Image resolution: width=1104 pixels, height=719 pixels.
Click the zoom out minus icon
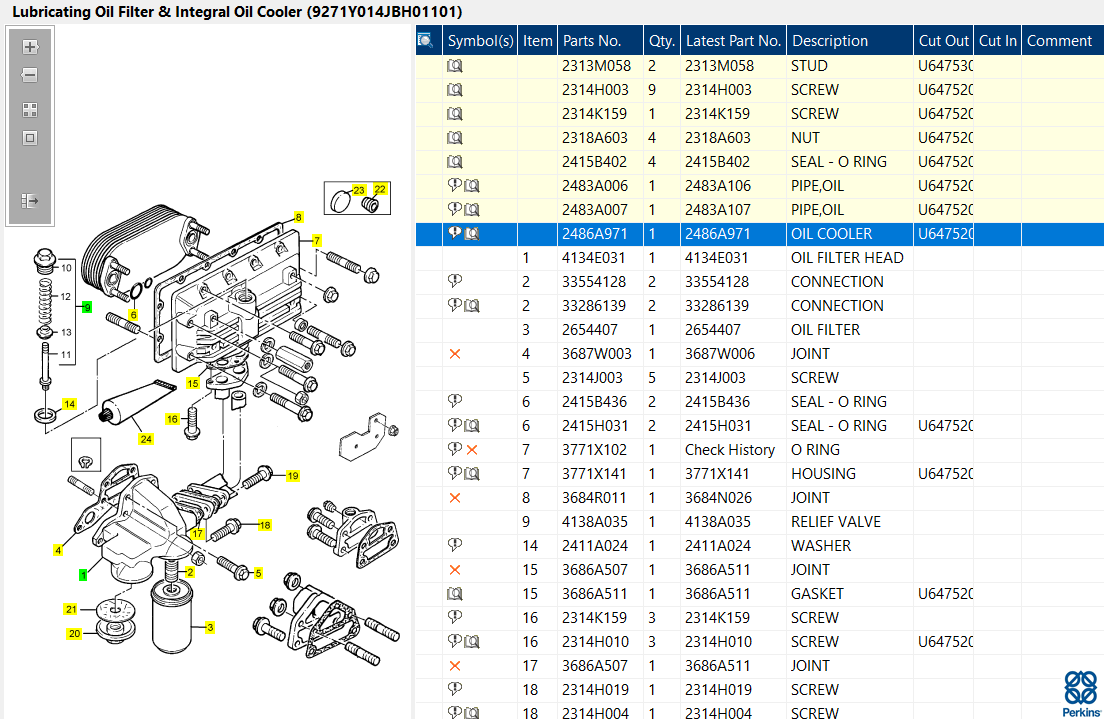tap(30, 75)
